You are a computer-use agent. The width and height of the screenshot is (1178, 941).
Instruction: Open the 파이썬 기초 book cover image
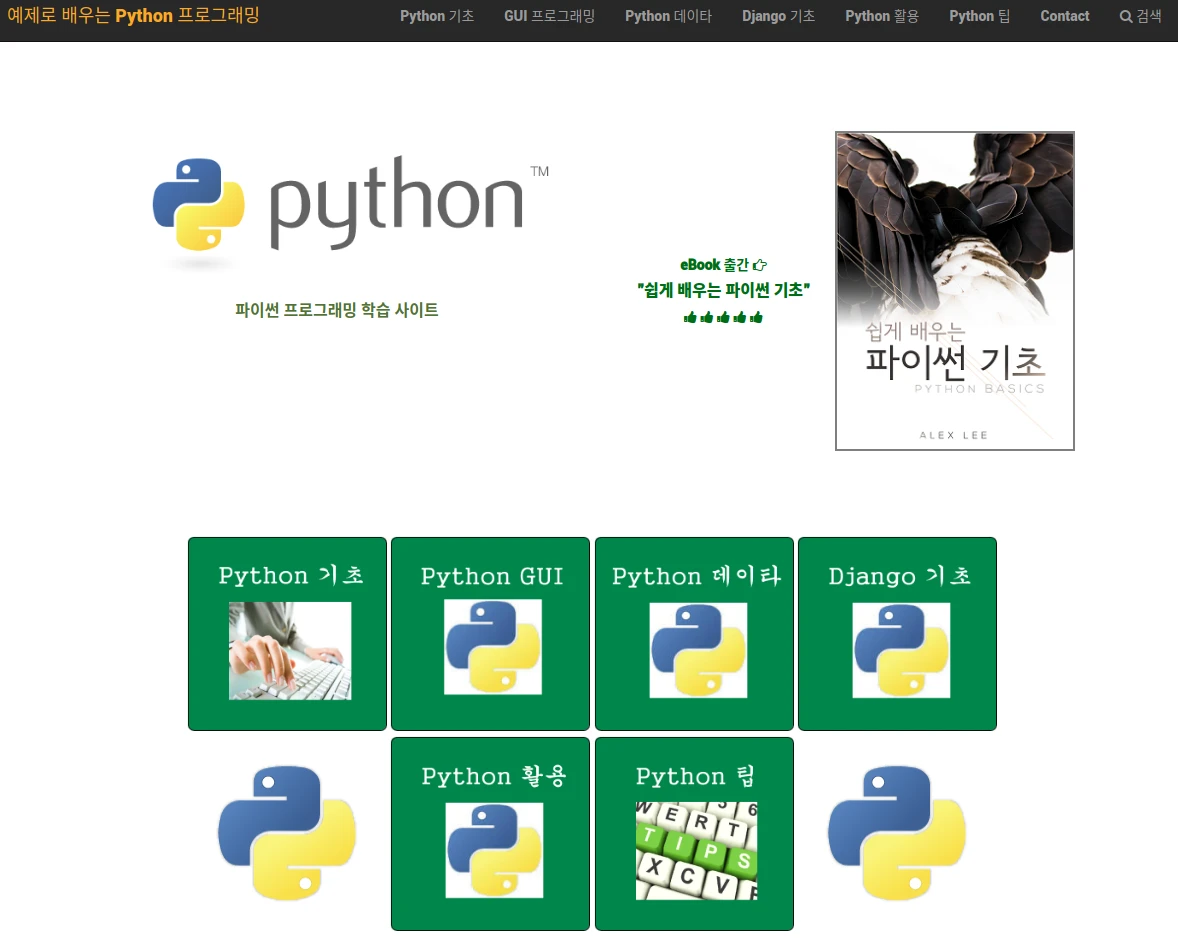pos(955,291)
